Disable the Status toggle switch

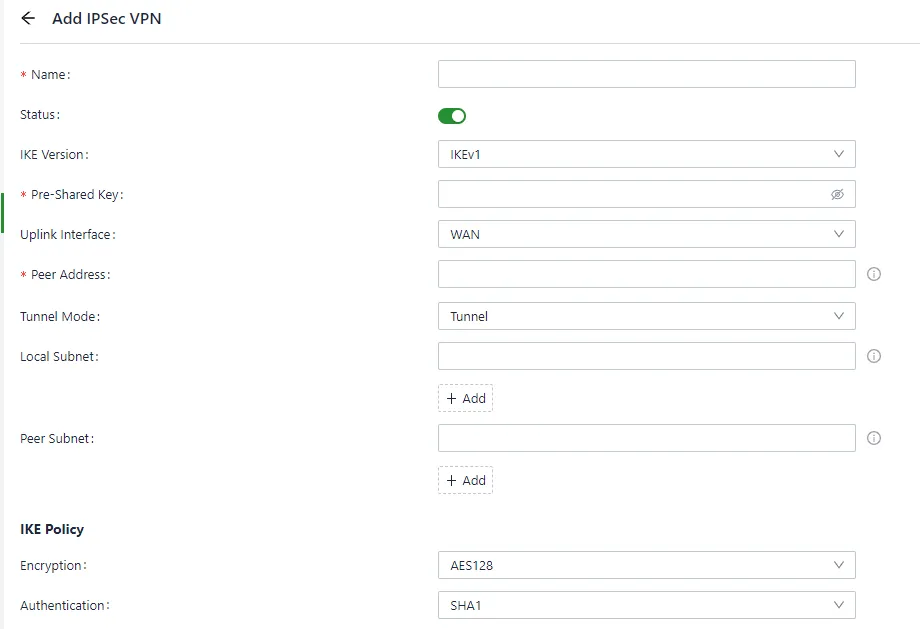point(452,116)
